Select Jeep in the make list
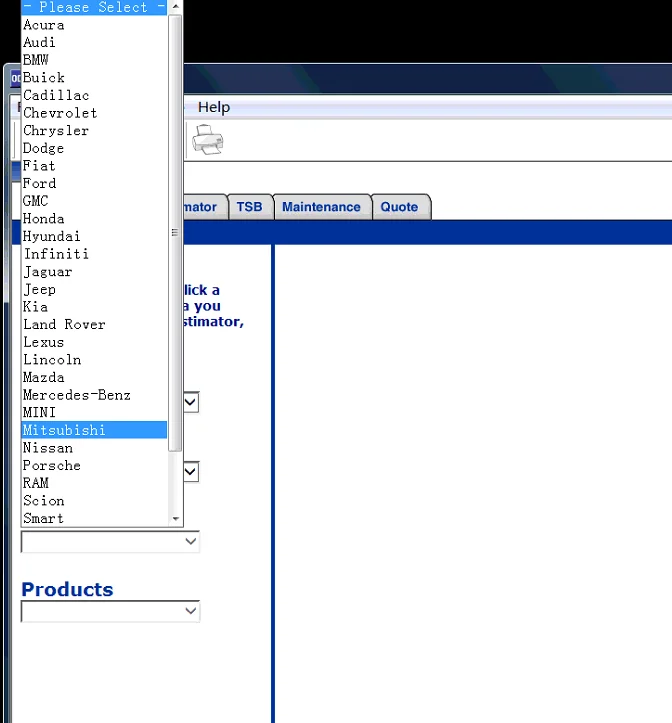Viewport: 672px width, 723px height. click(94, 289)
